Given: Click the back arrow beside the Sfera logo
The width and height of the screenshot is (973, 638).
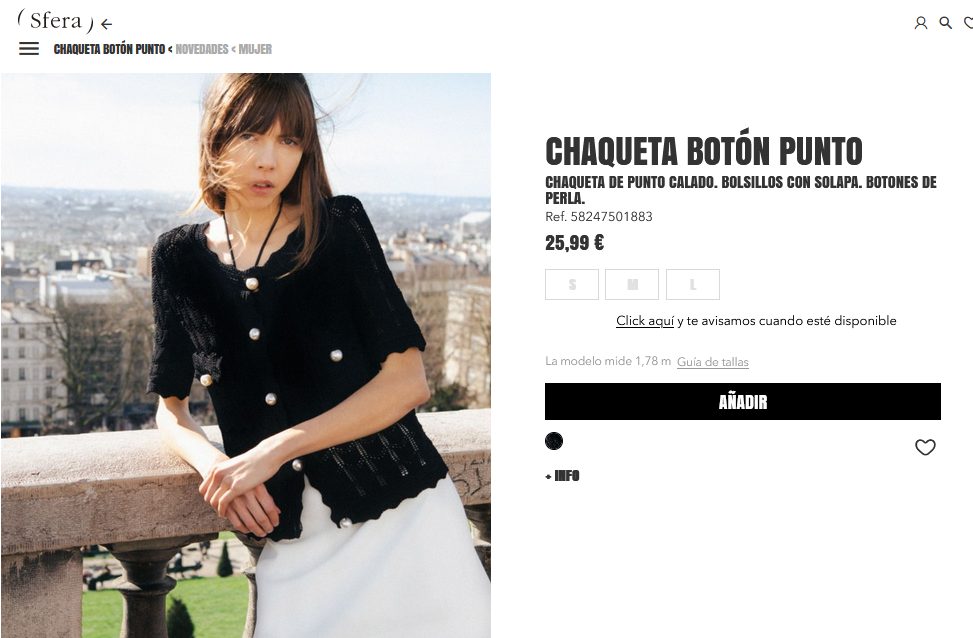Looking at the screenshot, I should [107, 24].
